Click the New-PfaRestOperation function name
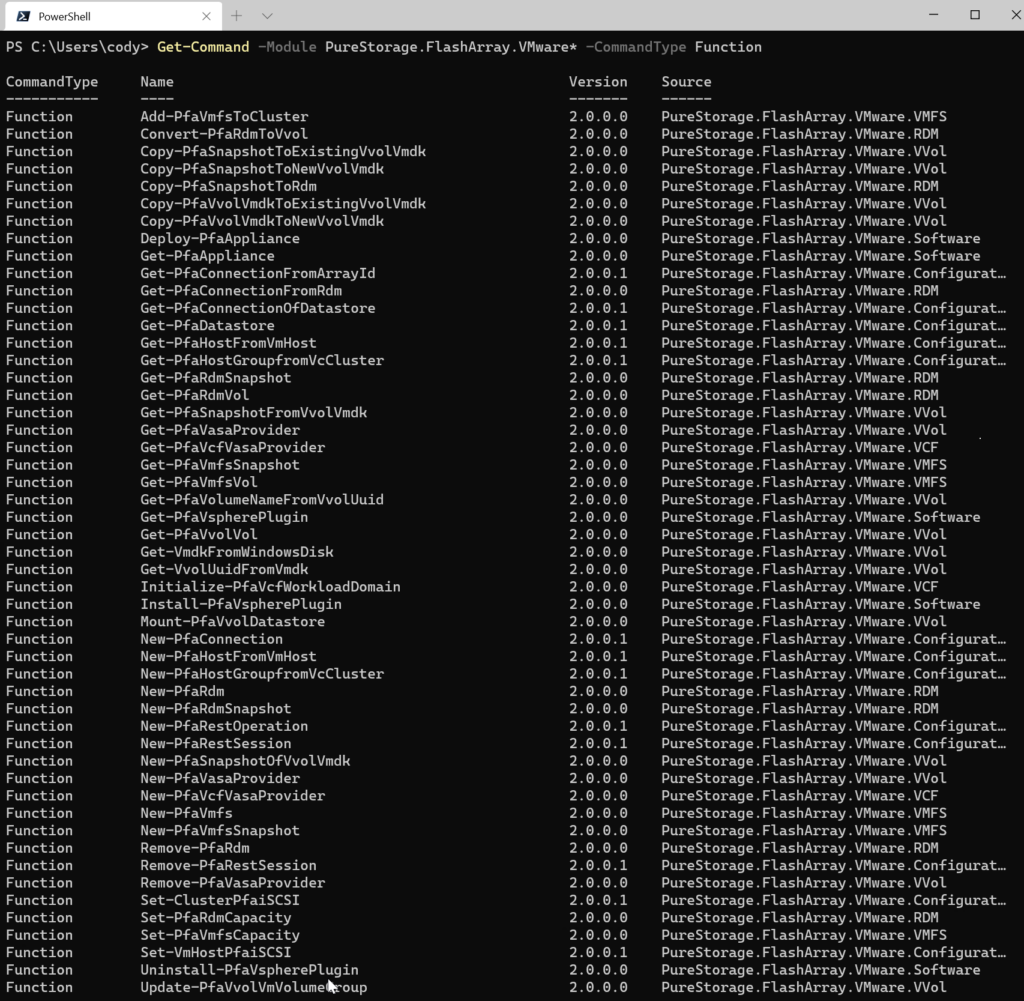The height and width of the screenshot is (1001, 1024). pos(224,726)
